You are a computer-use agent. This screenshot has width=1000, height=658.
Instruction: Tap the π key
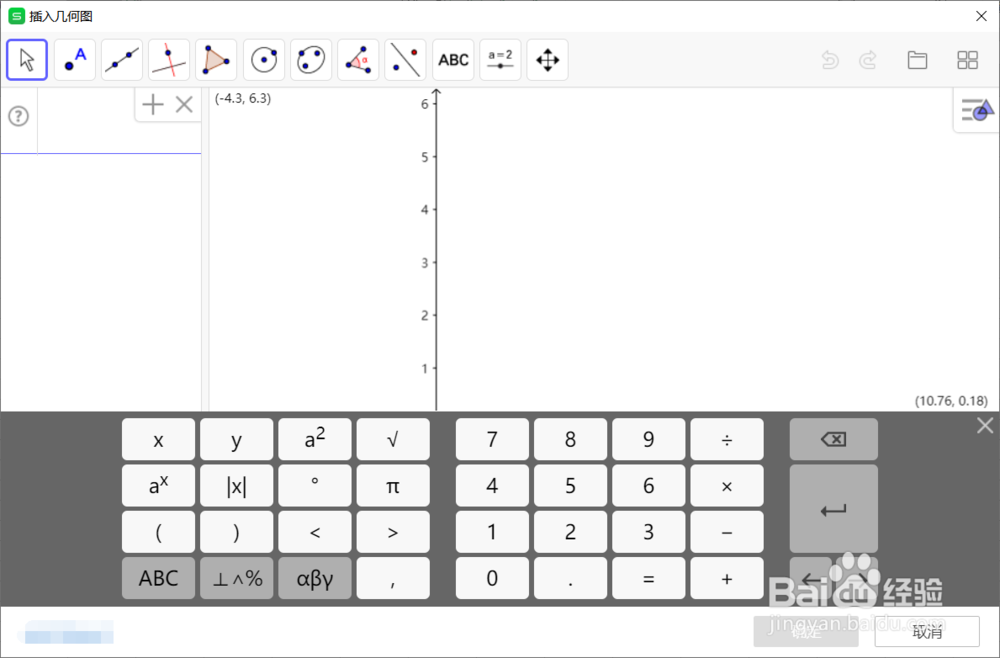(x=393, y=486)
